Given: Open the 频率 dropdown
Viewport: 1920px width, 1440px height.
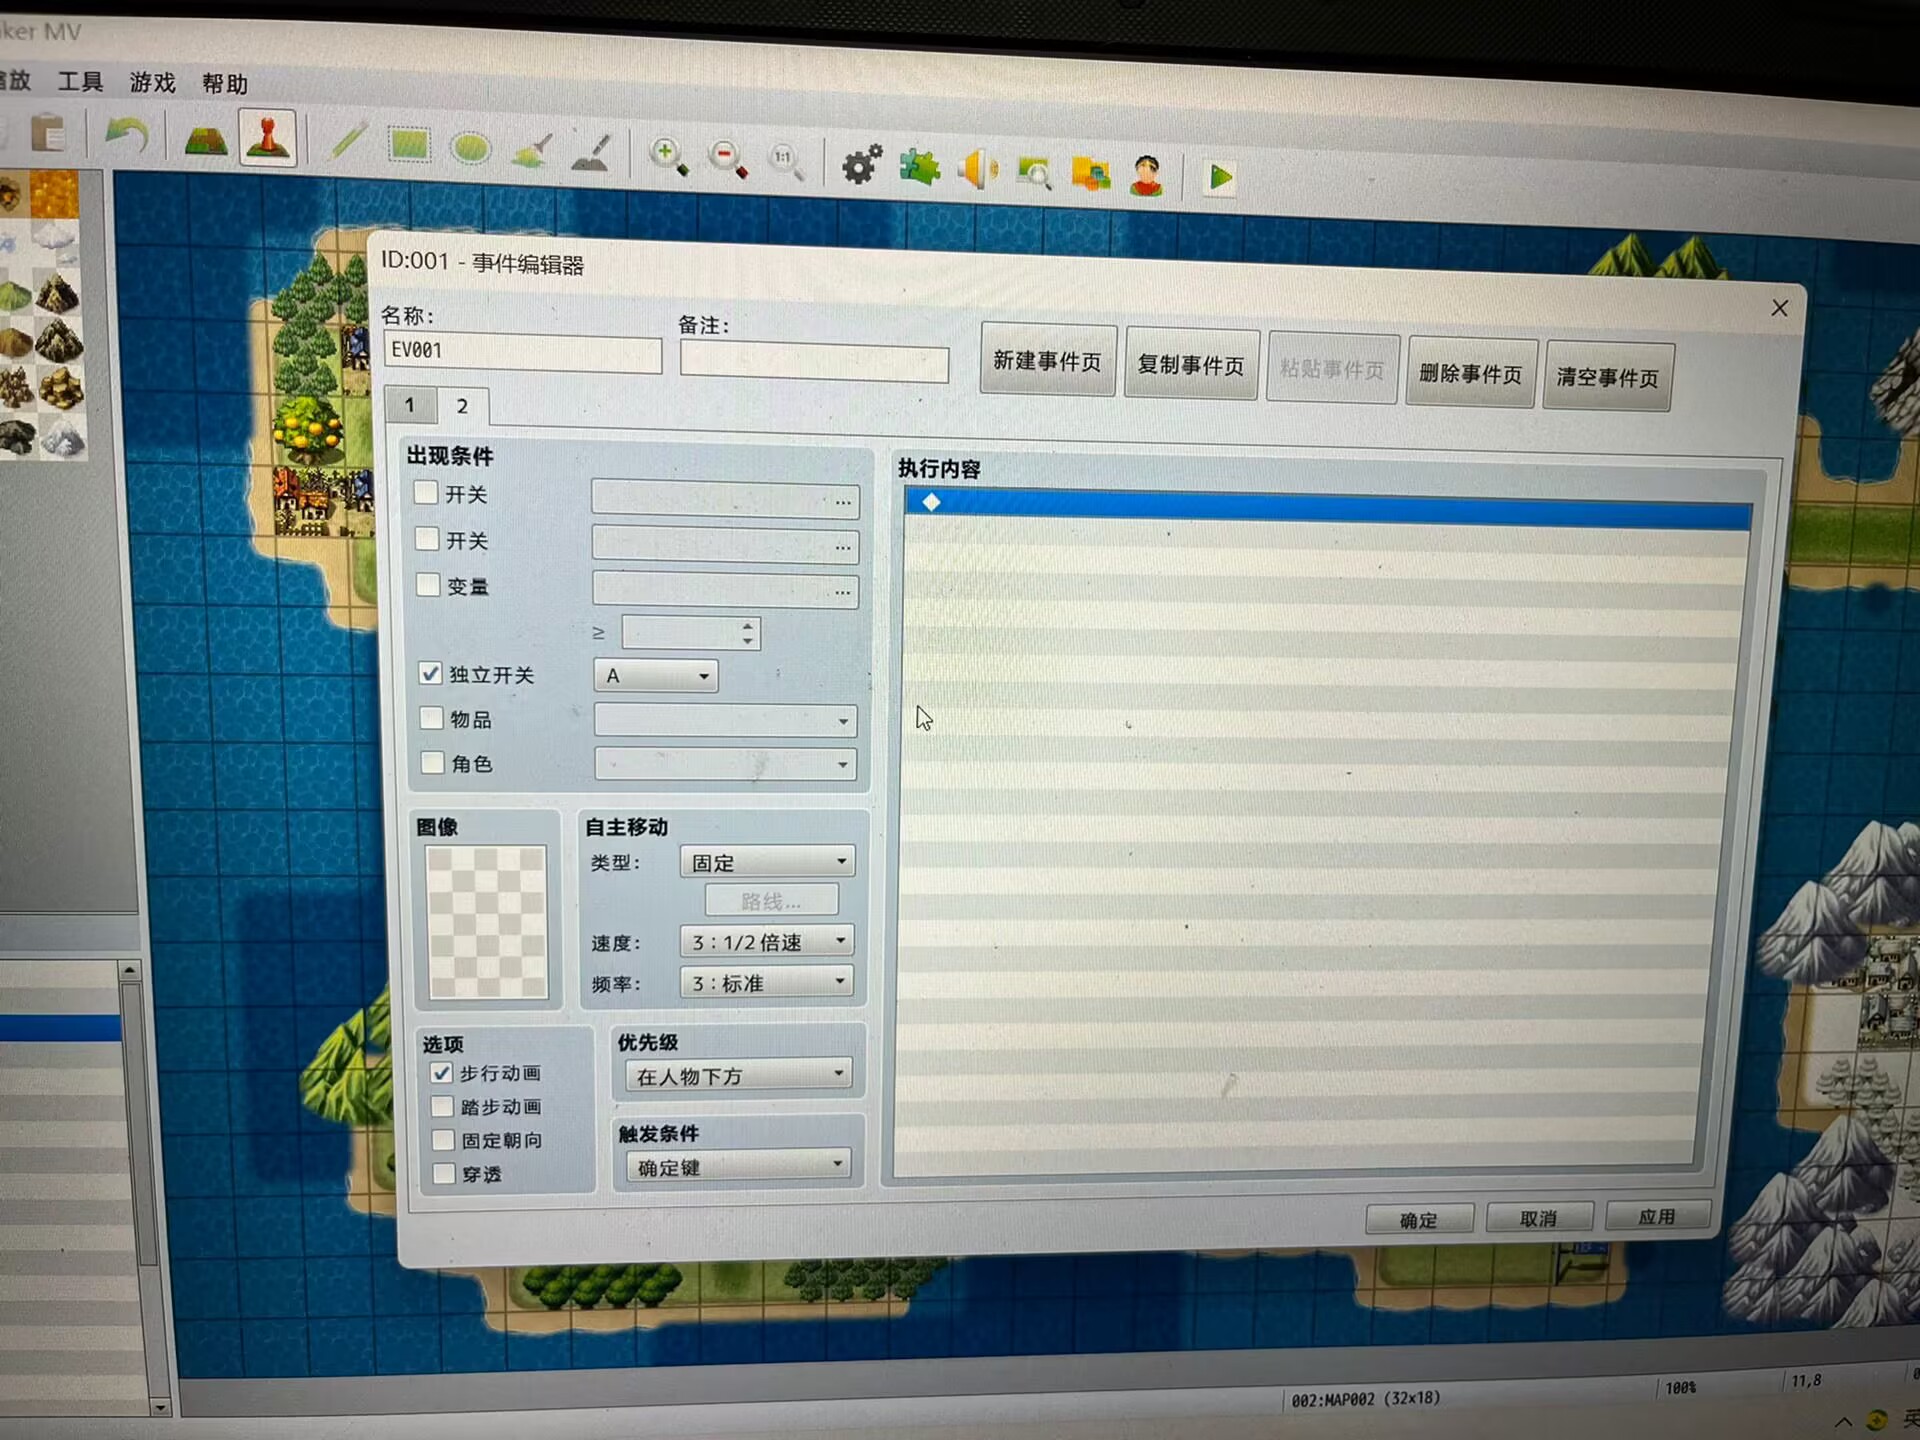Looking at the screenshot, I should point(767,982).
